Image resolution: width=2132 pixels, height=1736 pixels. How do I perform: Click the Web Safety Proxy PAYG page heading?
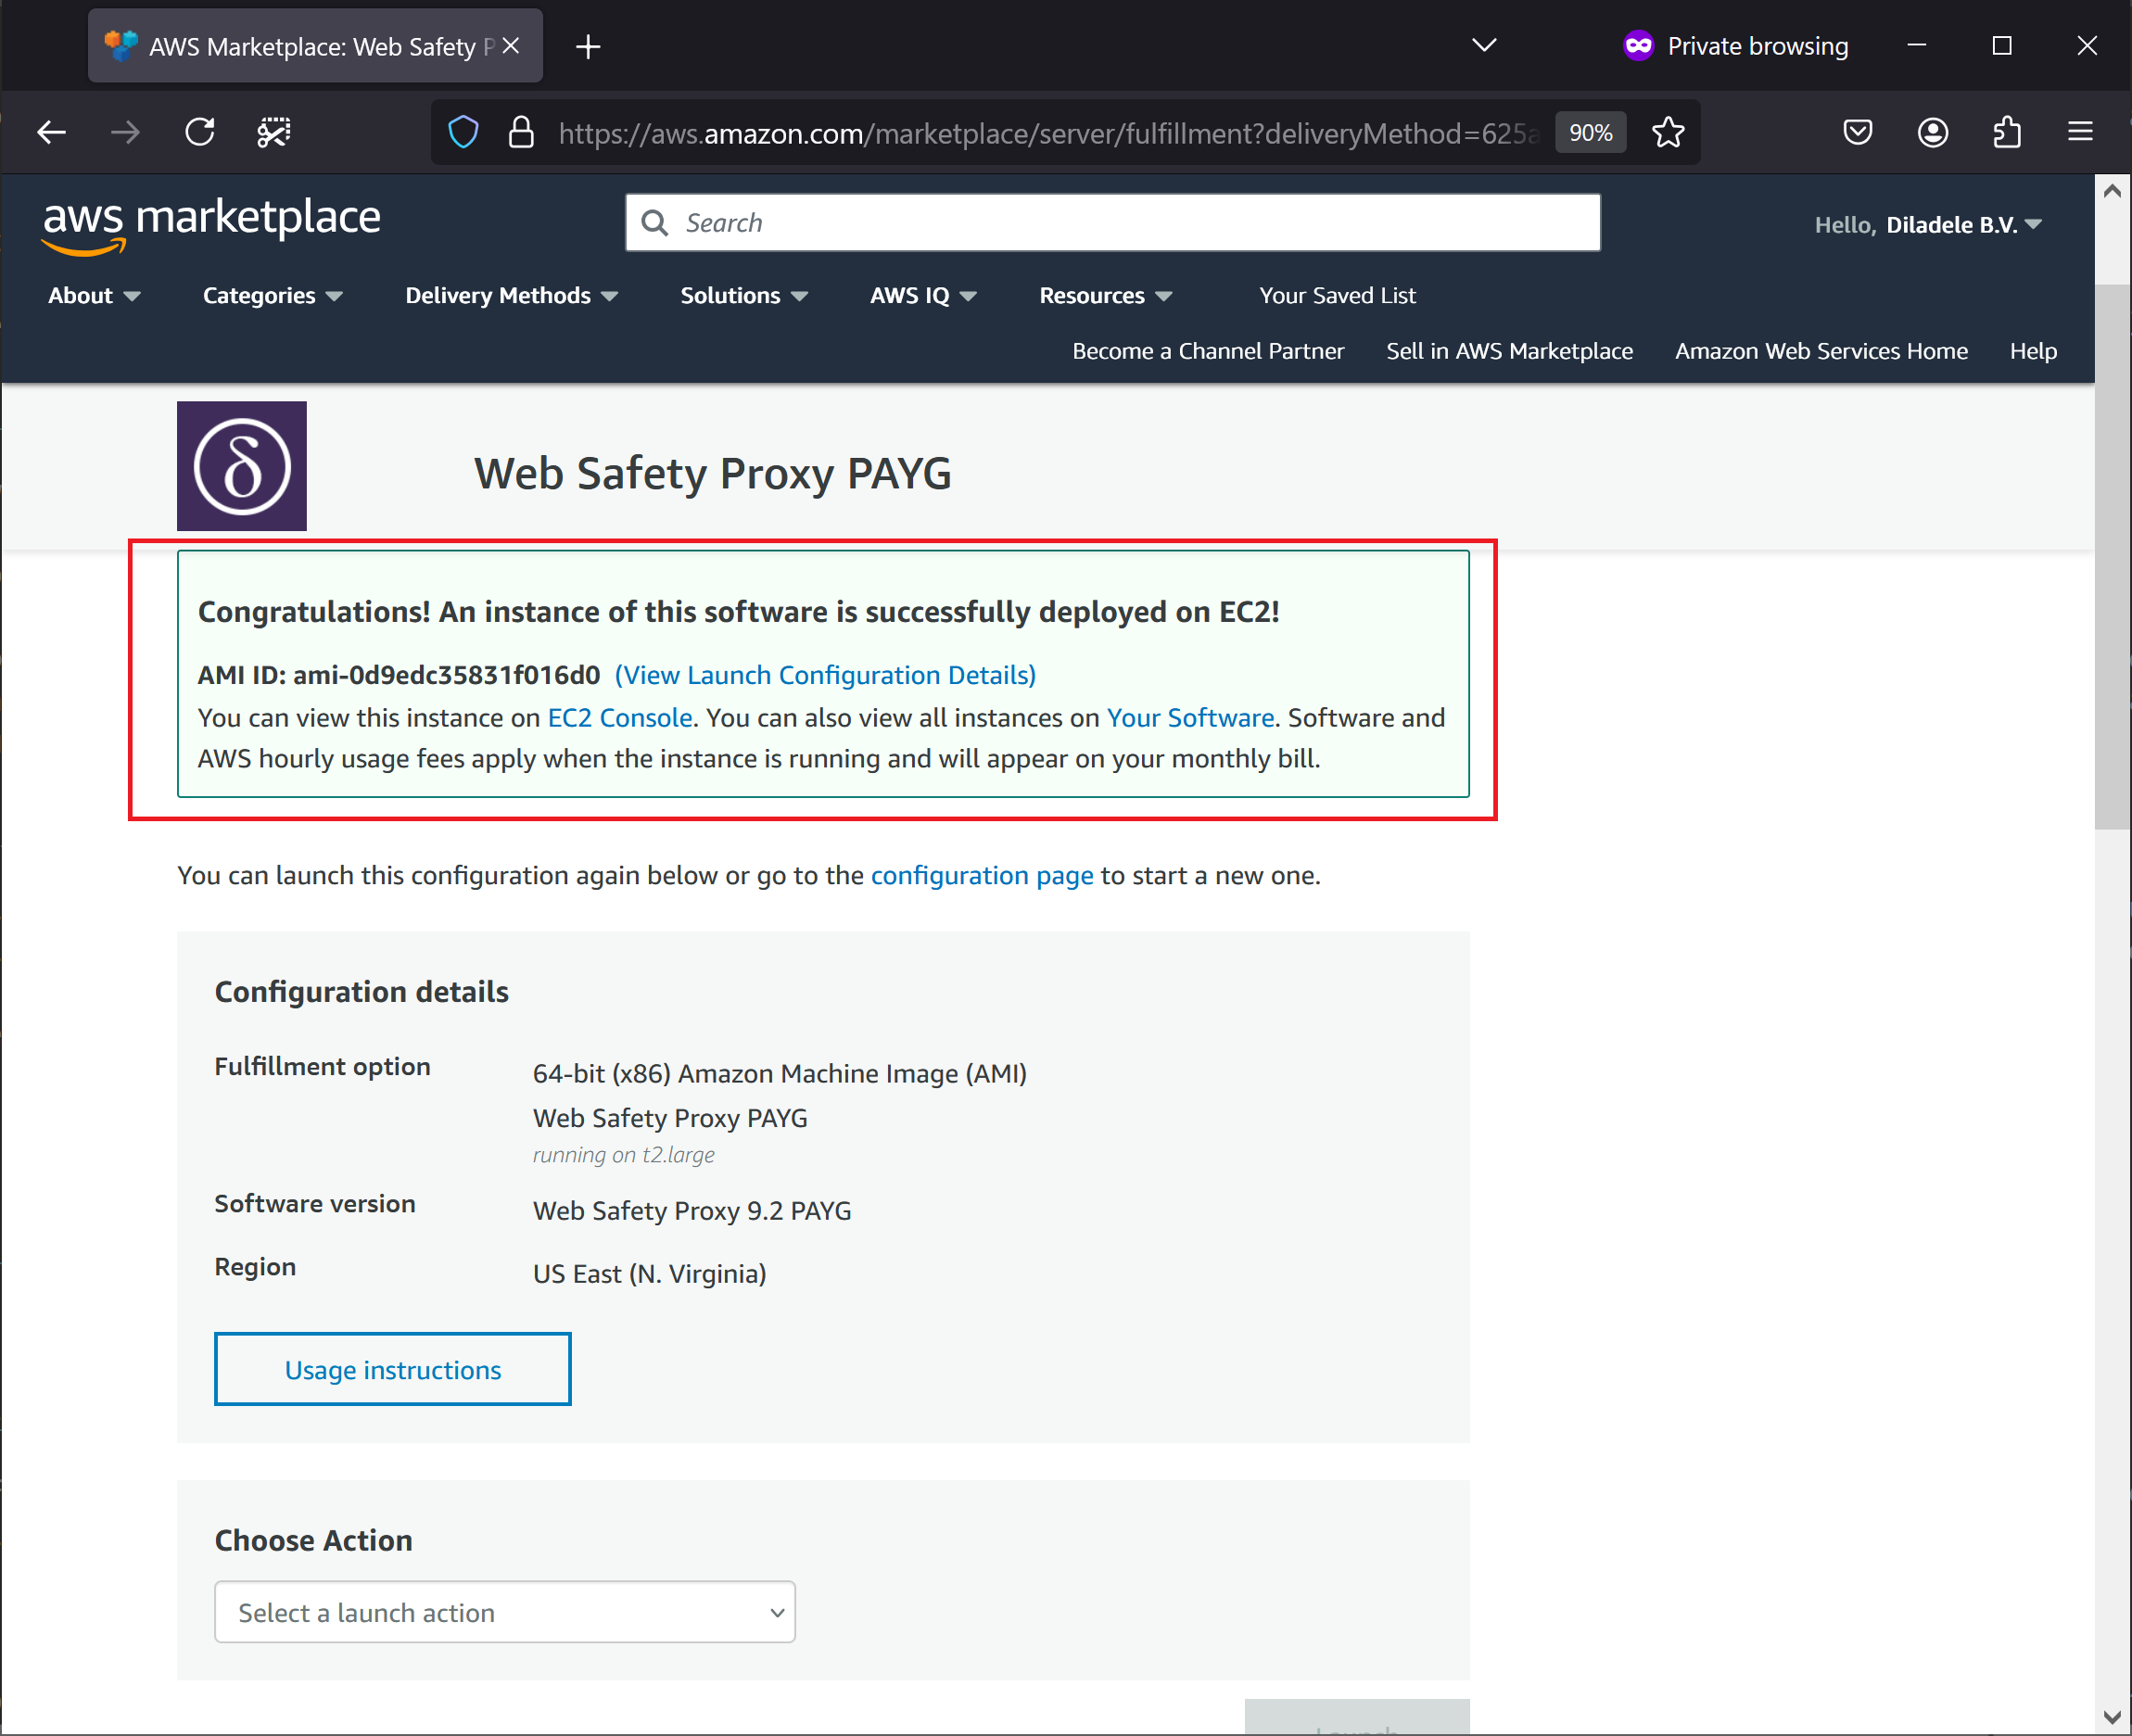[x=713, y=473]
